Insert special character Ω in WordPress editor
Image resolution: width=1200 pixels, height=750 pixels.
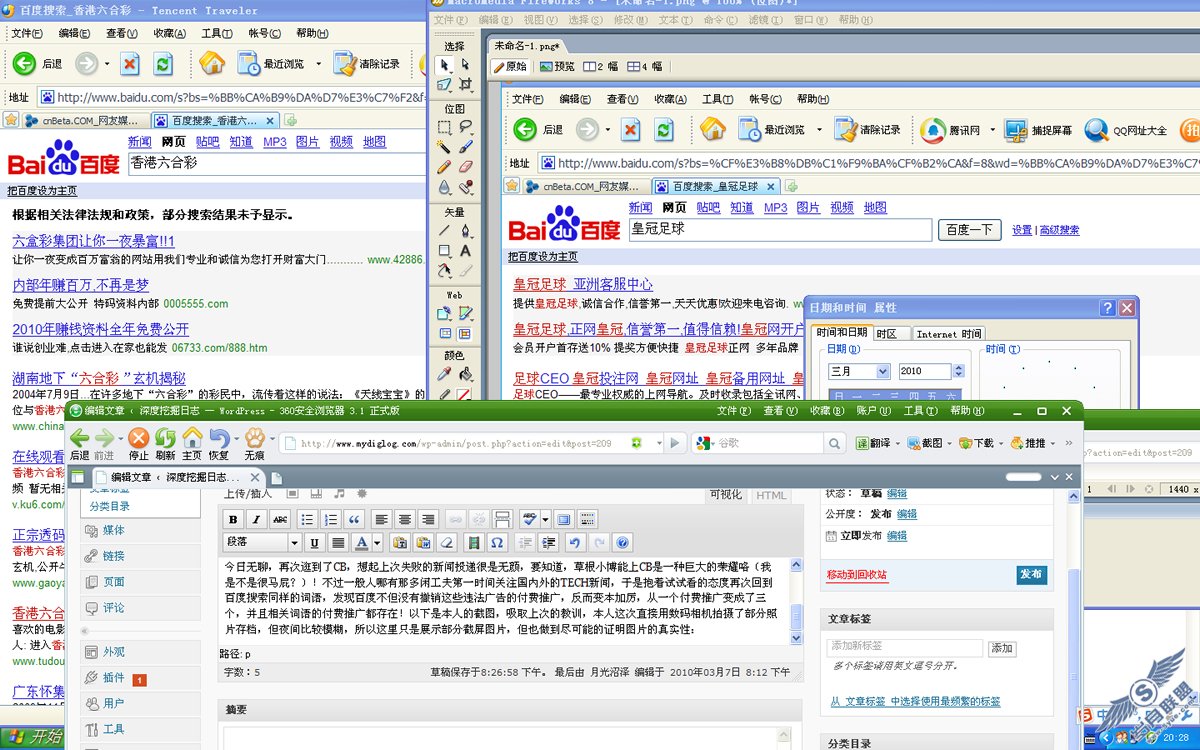496,543
